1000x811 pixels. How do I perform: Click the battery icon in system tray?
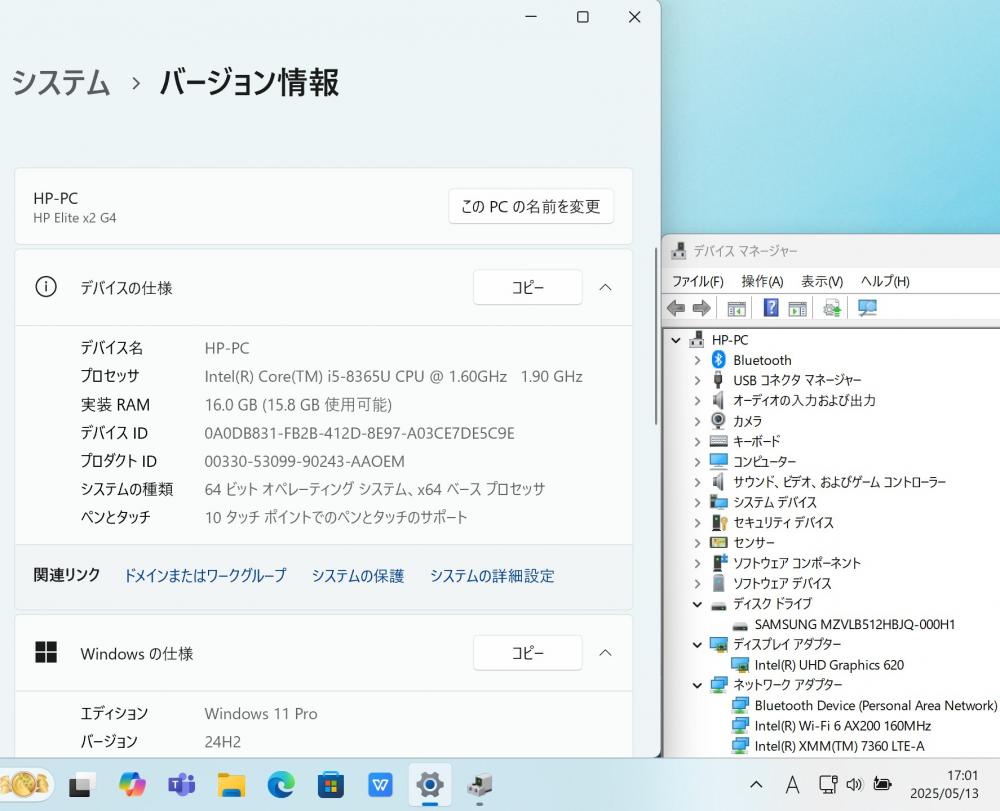[x=883, y=784]
